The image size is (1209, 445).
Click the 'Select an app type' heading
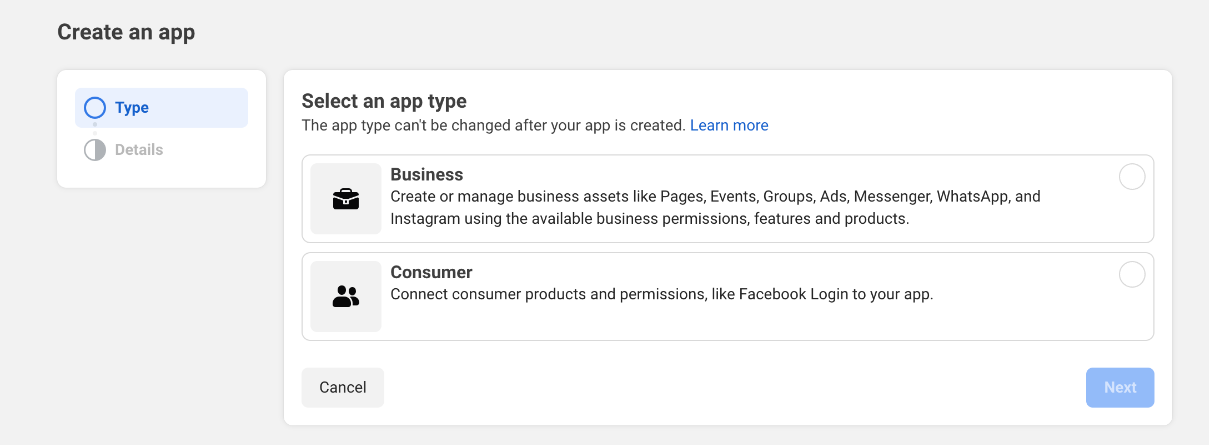[x=384, y=101]
